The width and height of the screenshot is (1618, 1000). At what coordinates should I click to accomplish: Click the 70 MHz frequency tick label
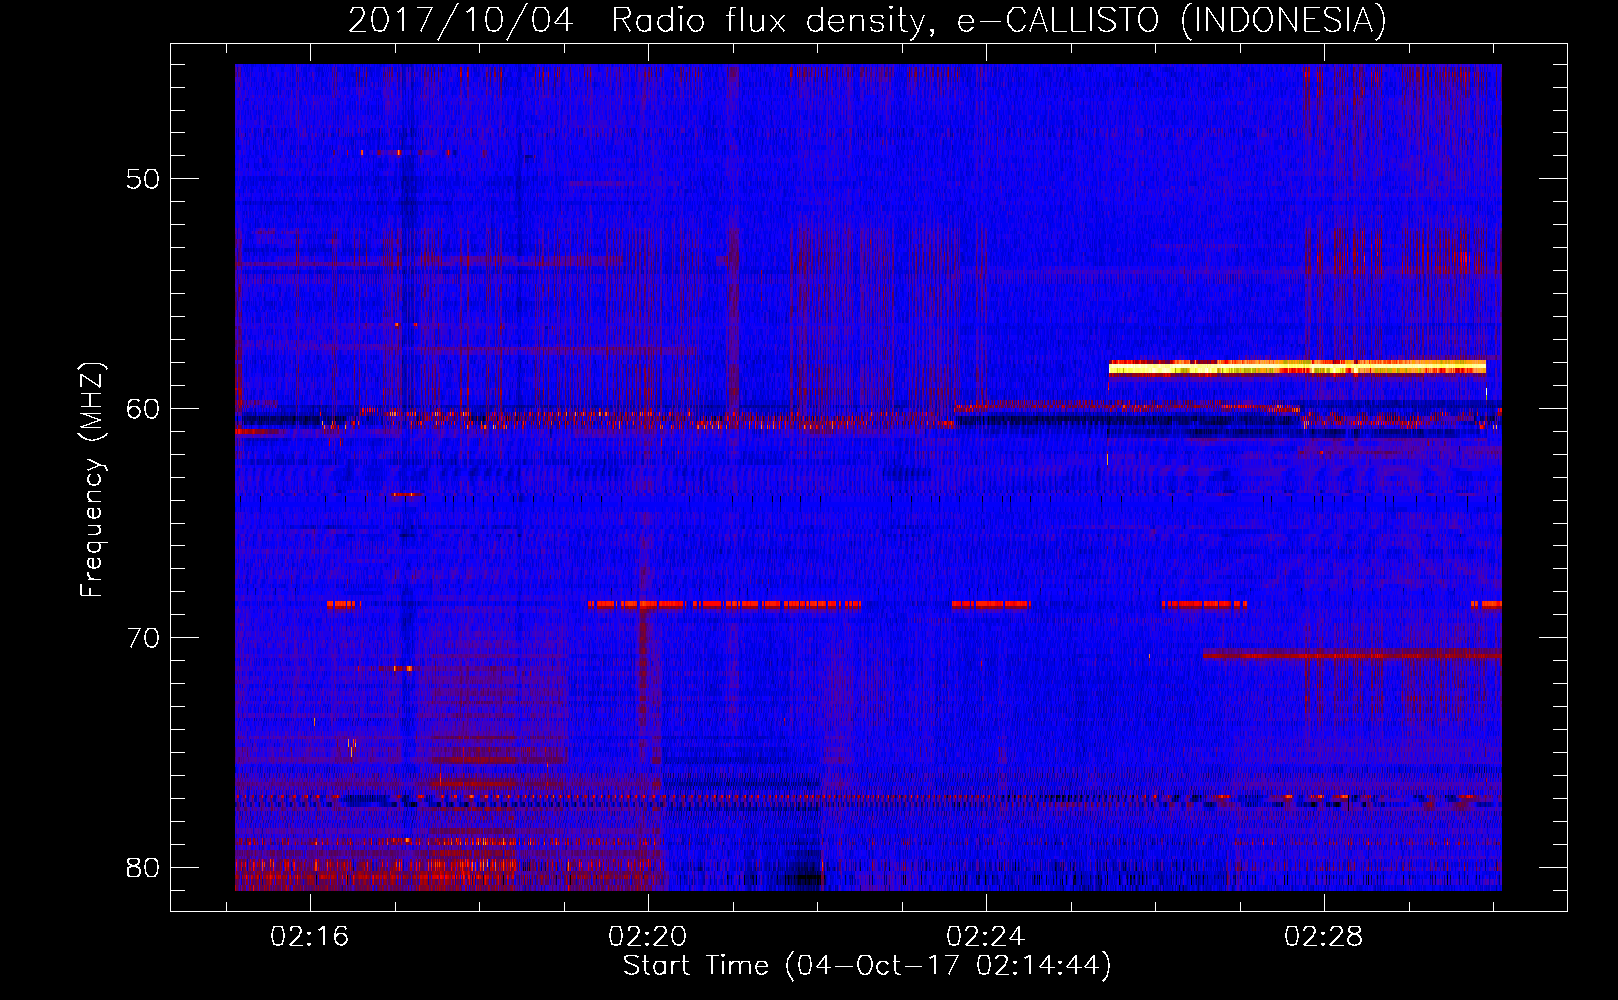point(143,638)
